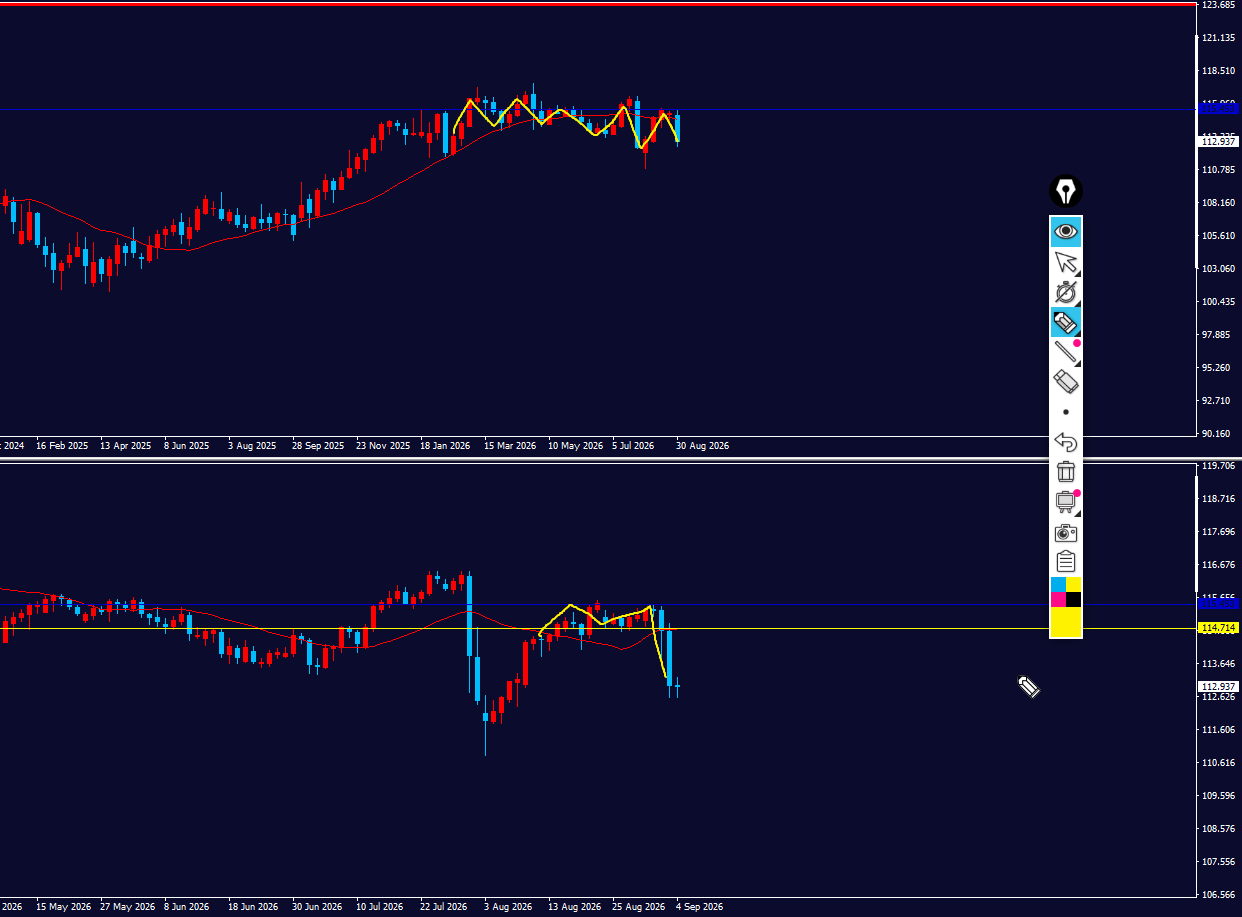Image resolution: width=1242 pixels, height=917 pixels.
Task: Select the arrow cursor tool
Action: coord(1066,263)
